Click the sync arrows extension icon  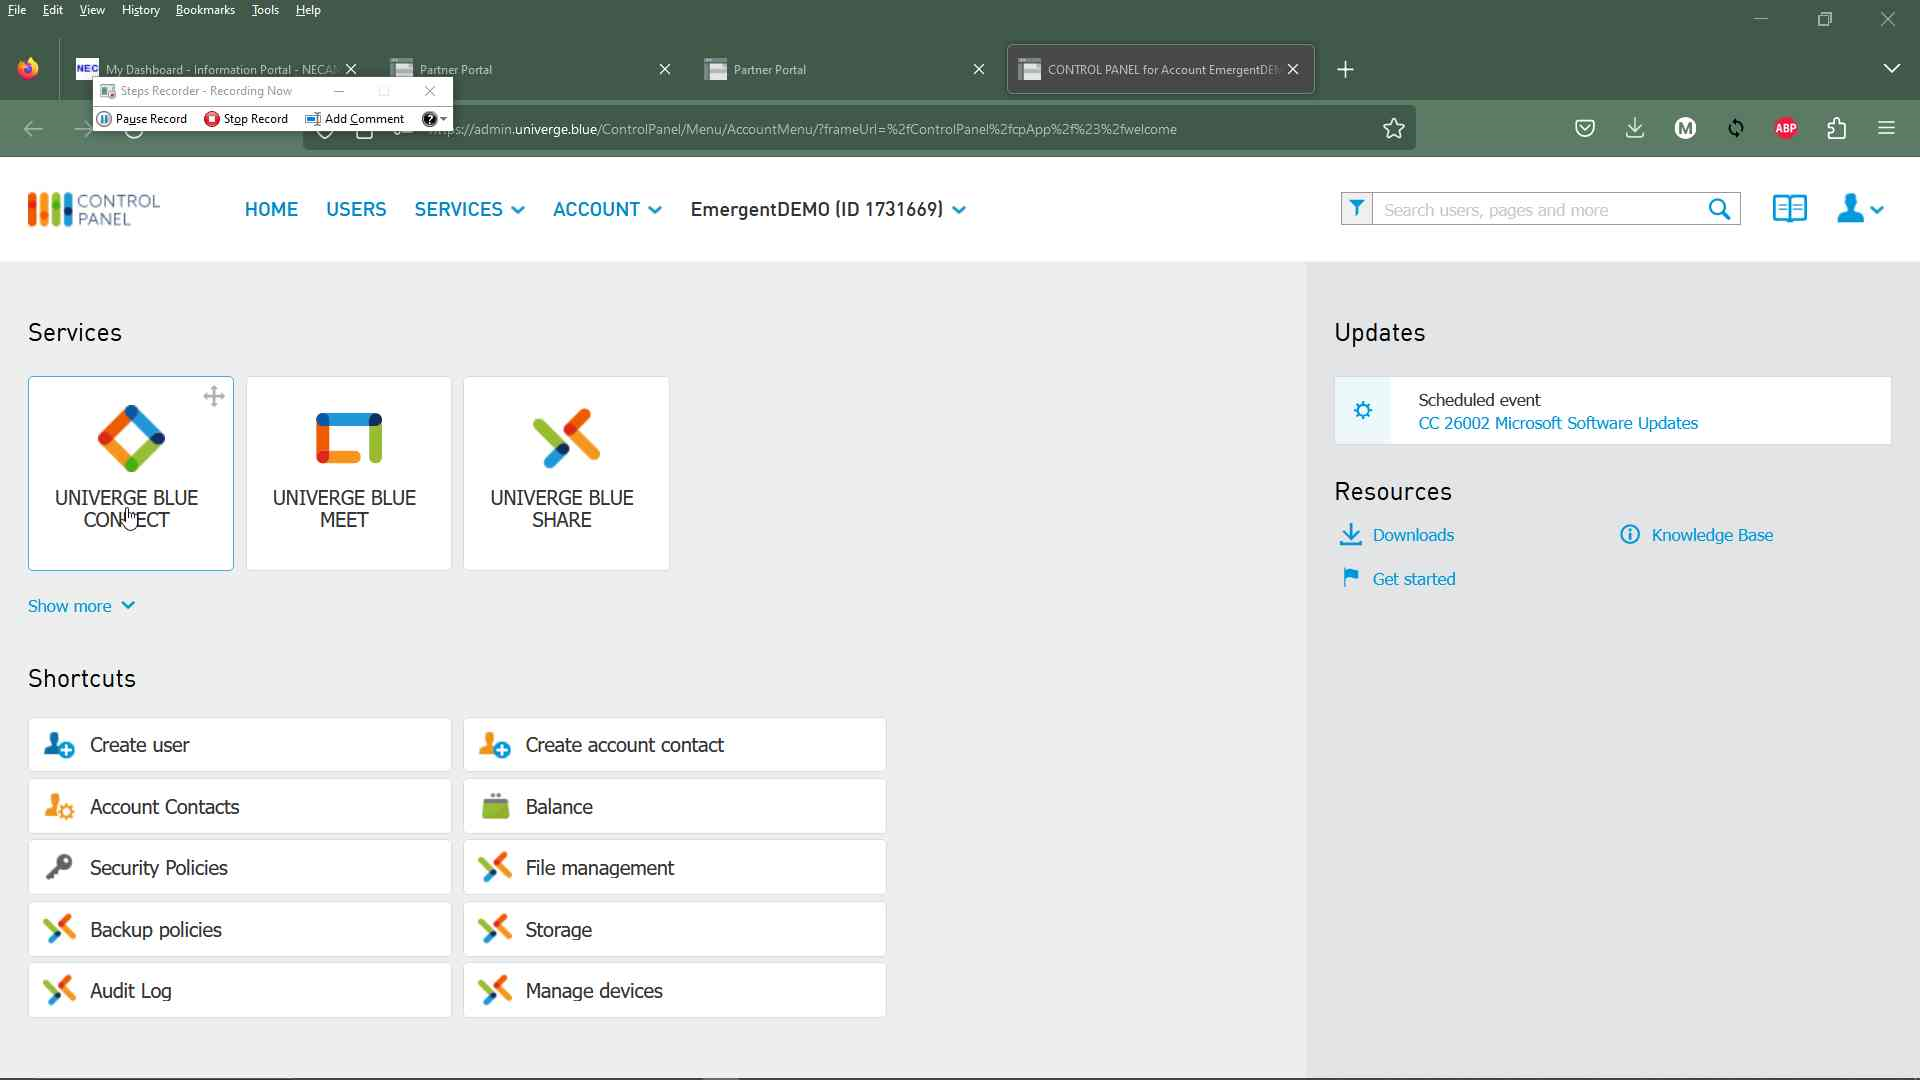(x=1736, y=128)
